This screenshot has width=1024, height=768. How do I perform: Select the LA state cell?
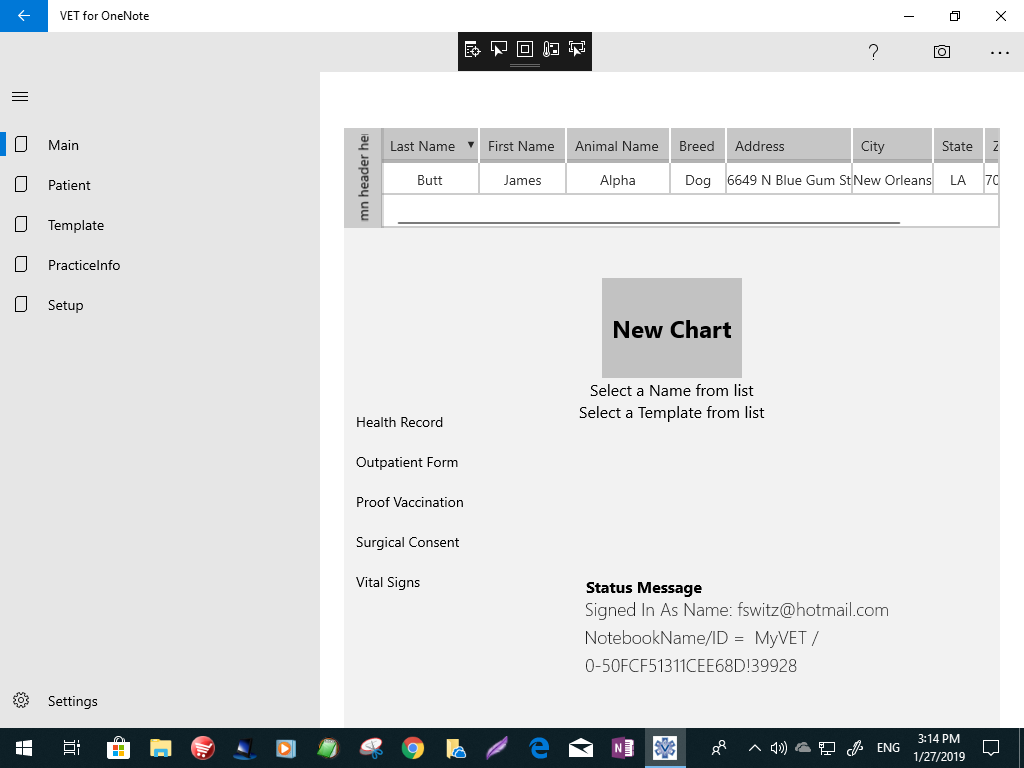tap(958, 180)
